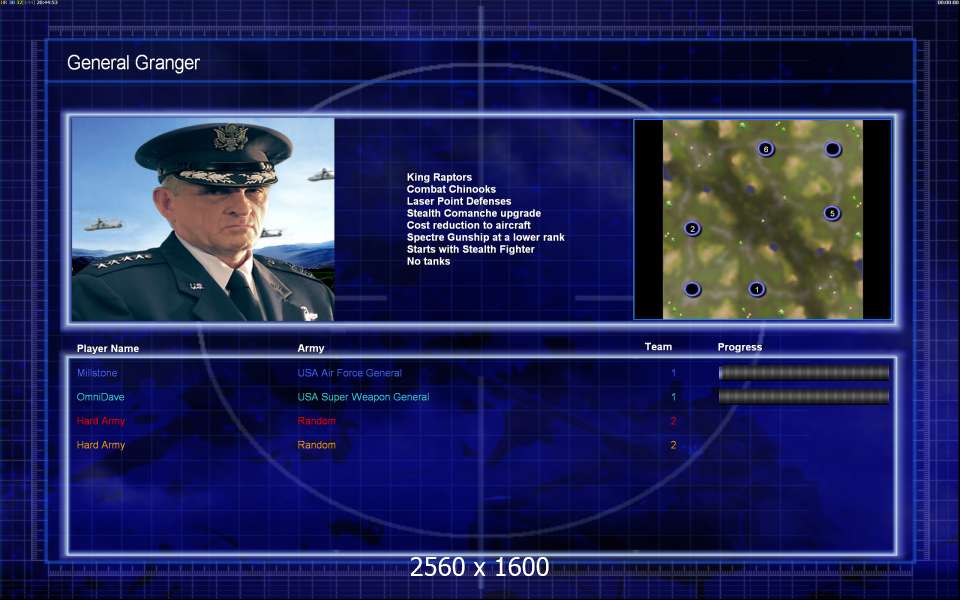Click the Millstone loading progress bar
This screenshot has height=600, width=960.
point(803,372)
